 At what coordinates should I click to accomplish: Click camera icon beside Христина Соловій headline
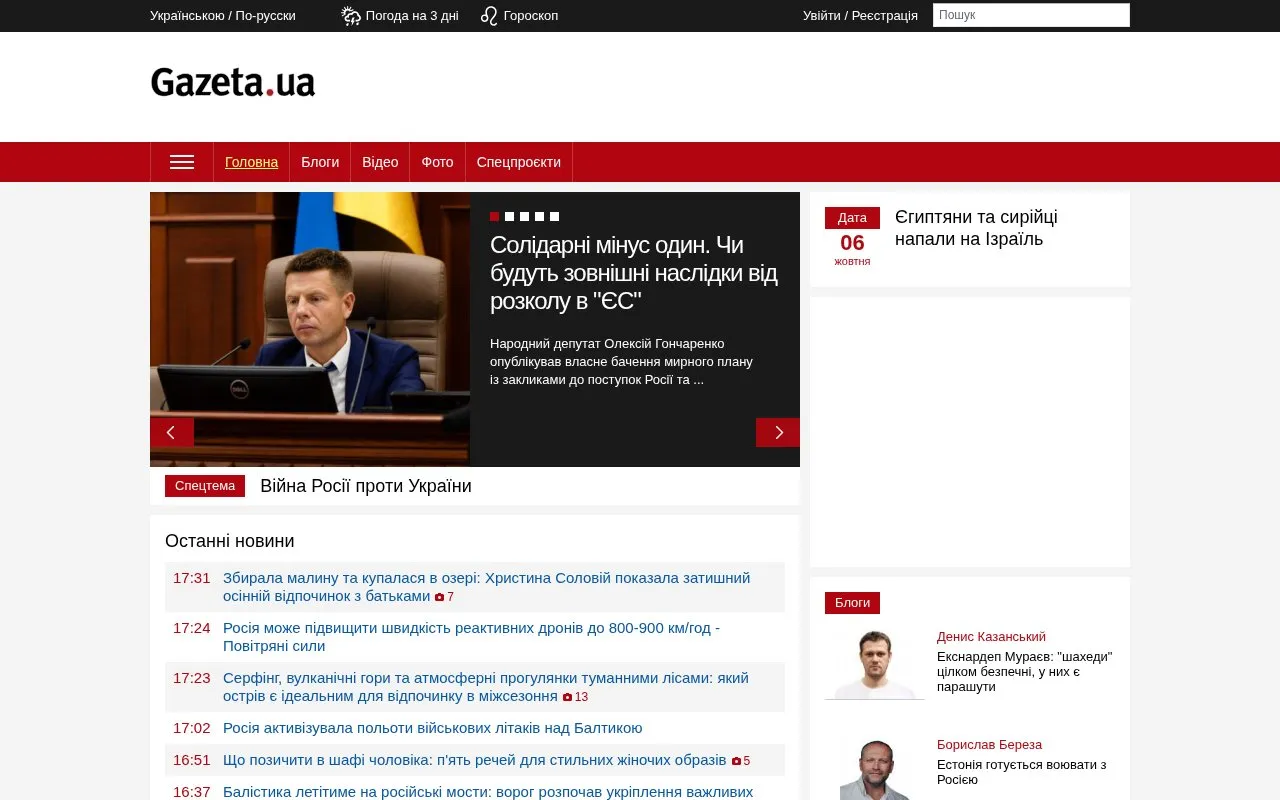439,597
